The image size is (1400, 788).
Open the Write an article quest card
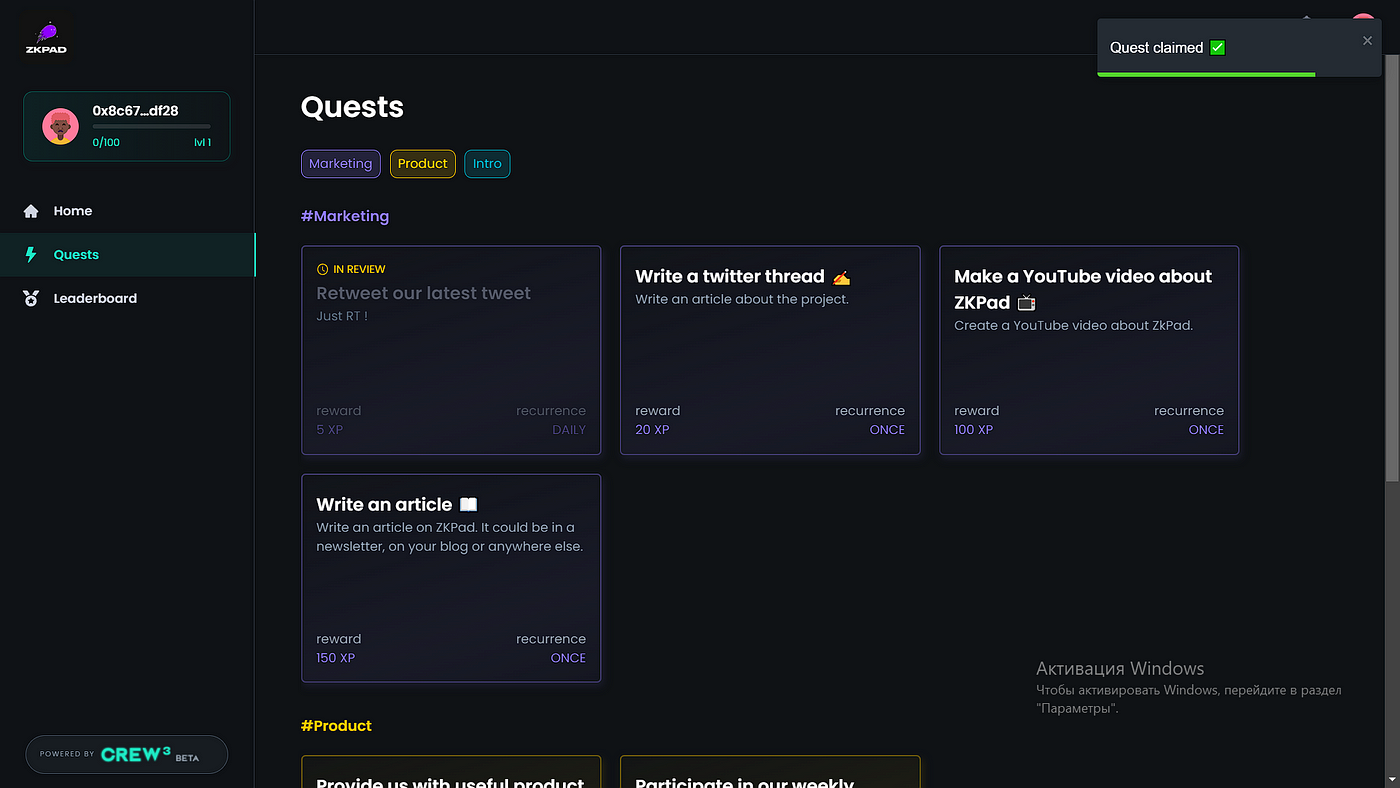[451, 578]
